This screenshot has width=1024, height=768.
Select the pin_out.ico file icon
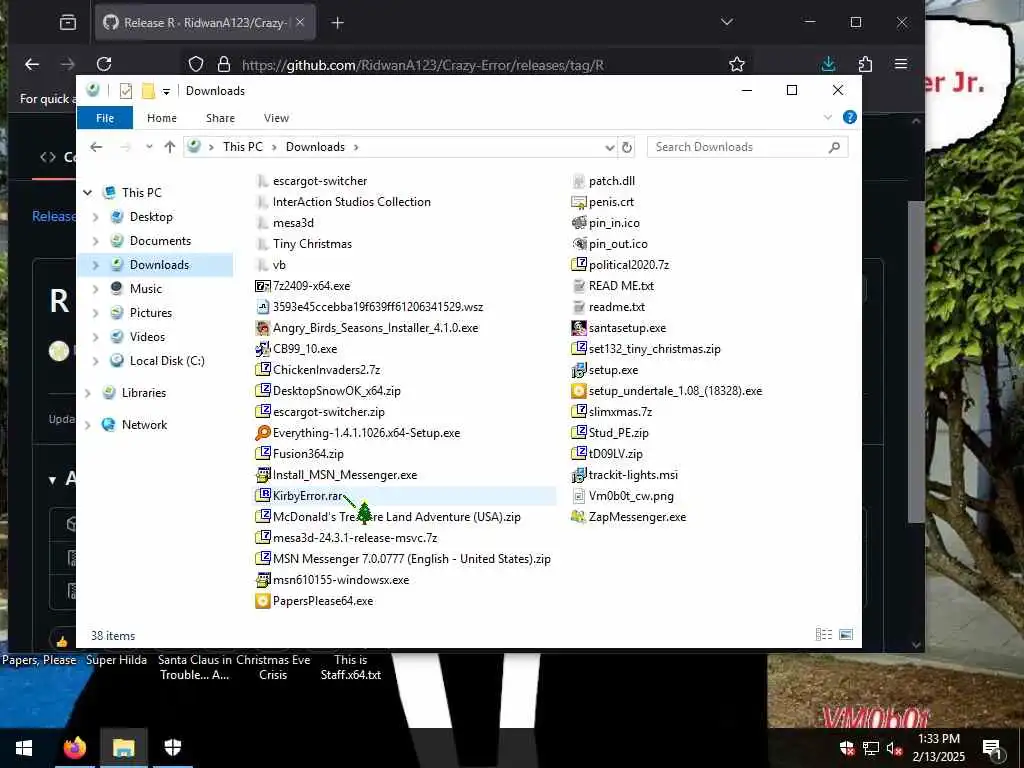pos(579,244)
